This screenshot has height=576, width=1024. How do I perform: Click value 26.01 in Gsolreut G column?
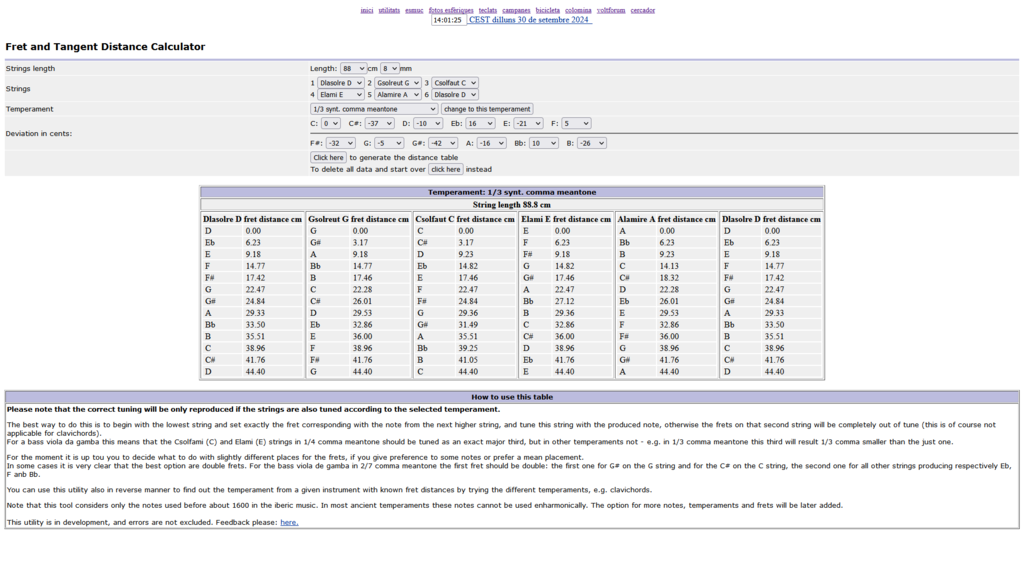point(362,302)
